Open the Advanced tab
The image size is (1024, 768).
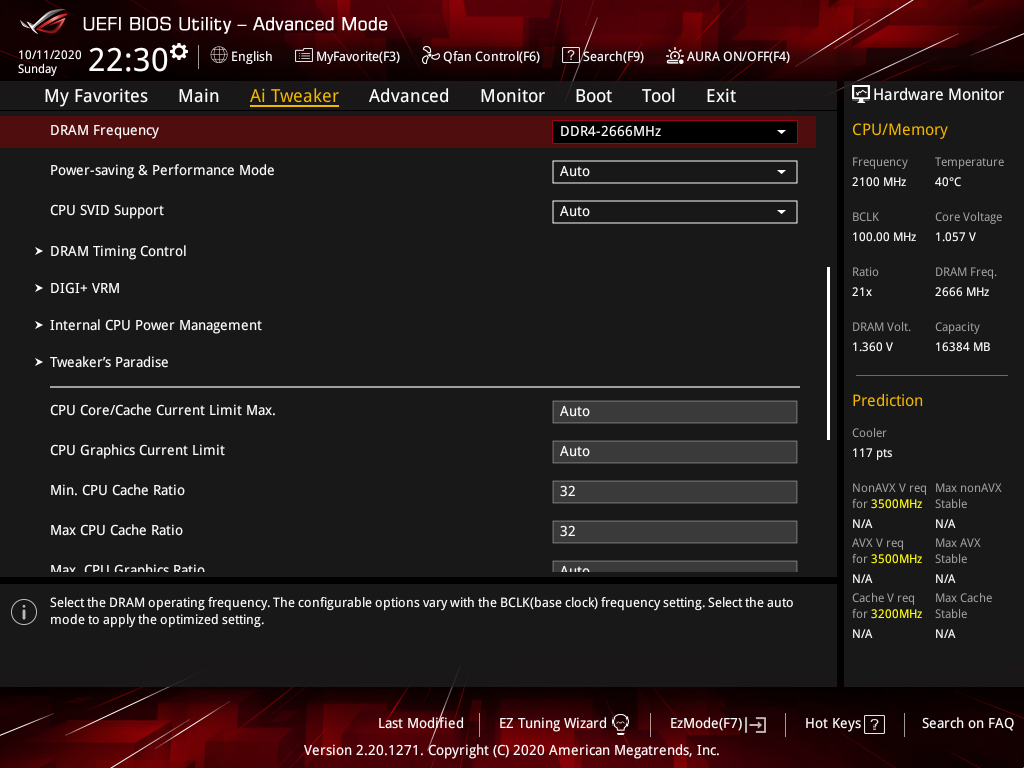(409, 96)
